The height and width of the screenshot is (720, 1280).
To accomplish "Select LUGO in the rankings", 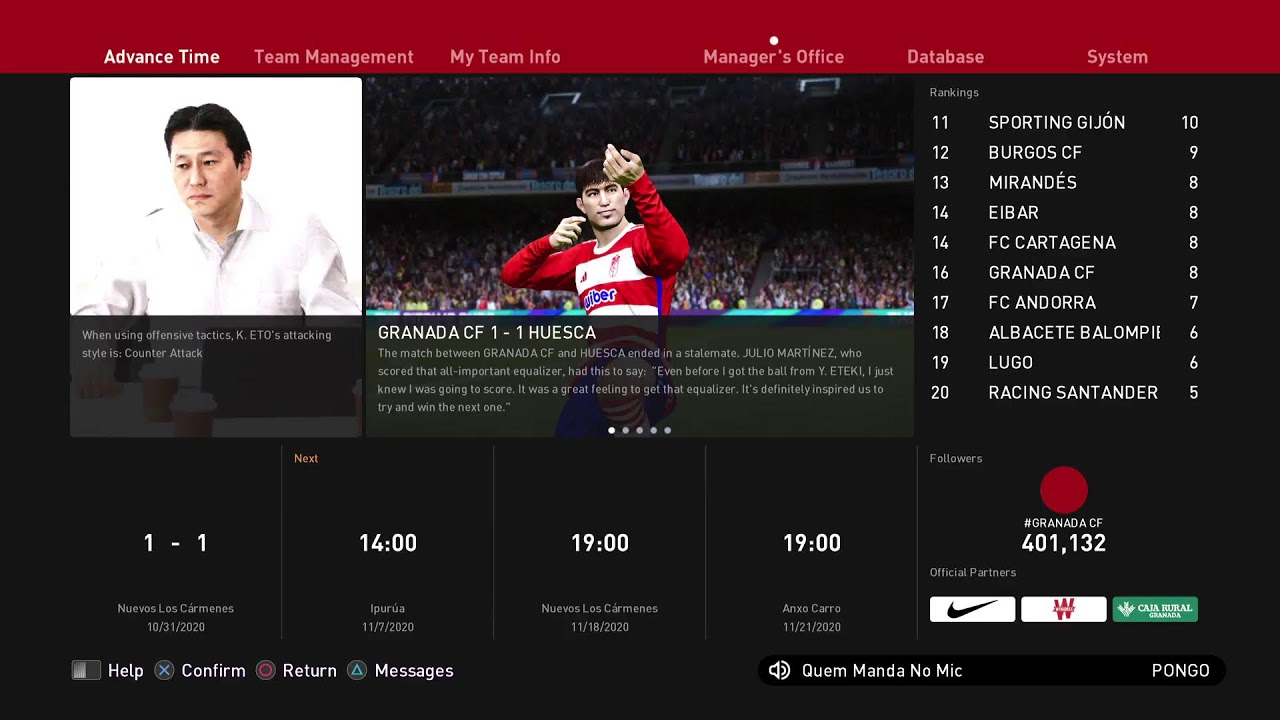I will point(1064,363).
